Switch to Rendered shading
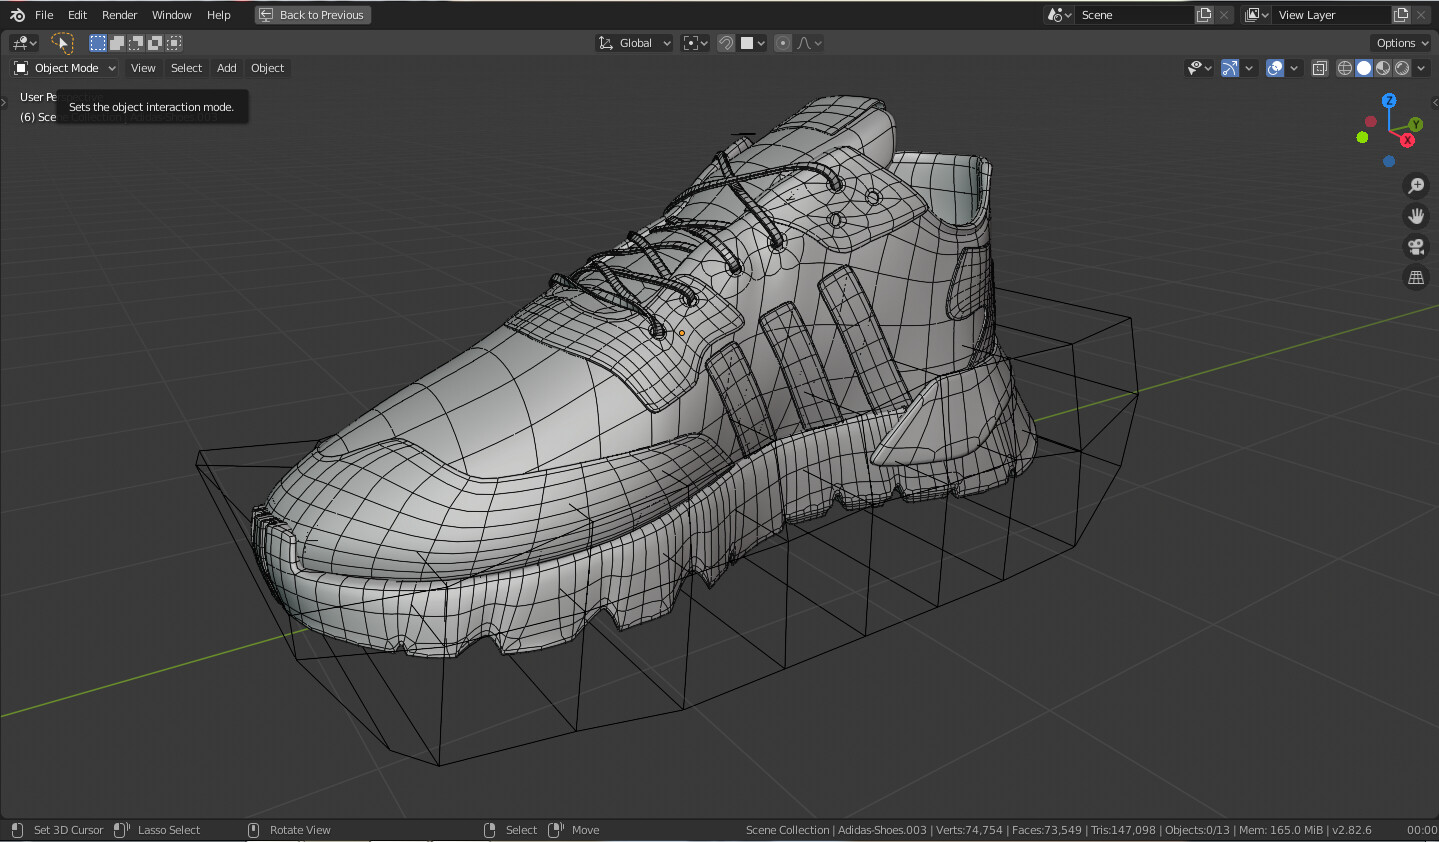The width and height of the screenshot is (1439, 842). pos(1402,68)
